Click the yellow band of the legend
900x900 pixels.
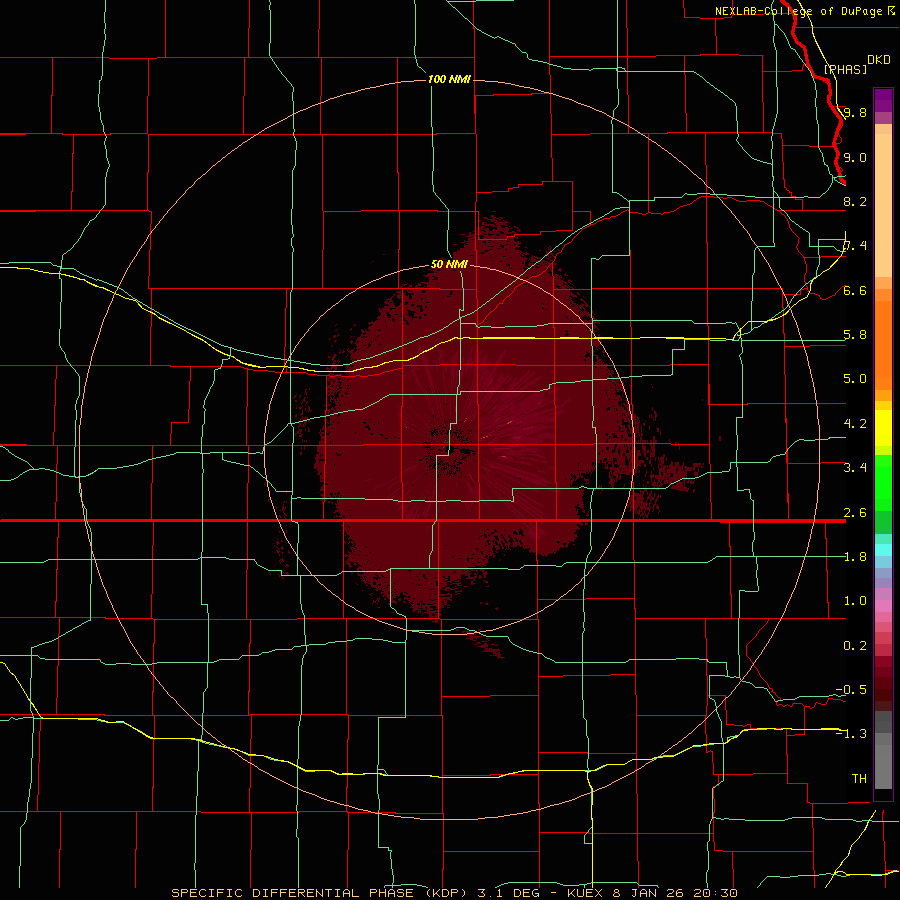tap(883, 428)
